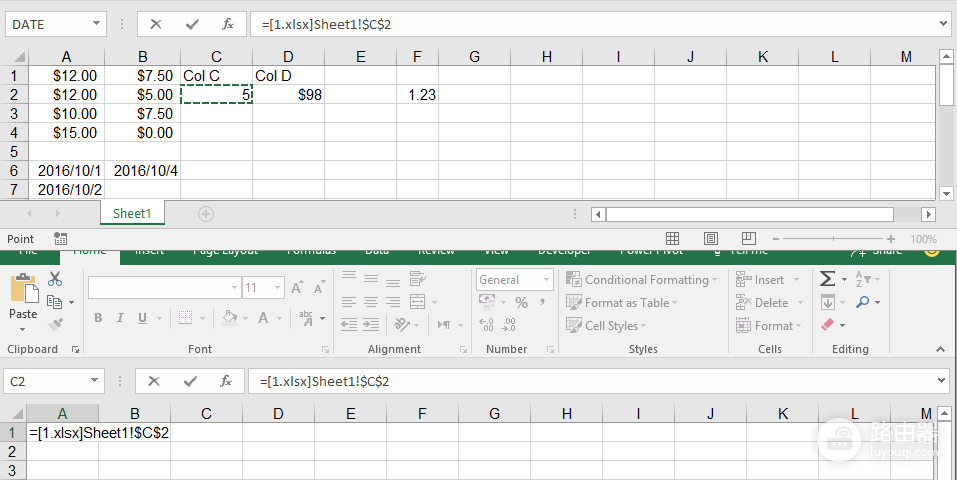Image resolution: width=957 pixels, height=480 pixels.
Task: Add new sheet with plus button
Action: click(x=206, y=214)
